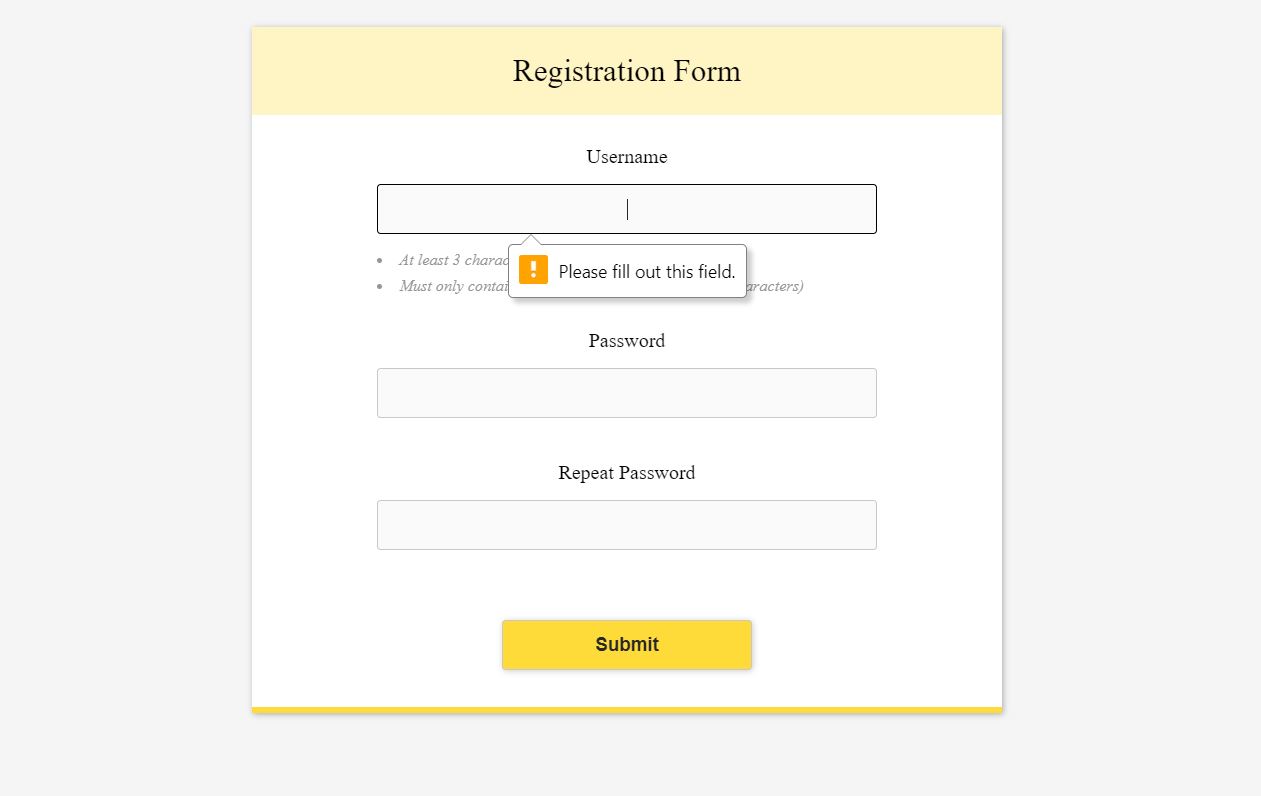This screenshot has height=796, width=1261.
Task: Click inside the Password input field
Action: pyautogui.click(x=627, y=393)
